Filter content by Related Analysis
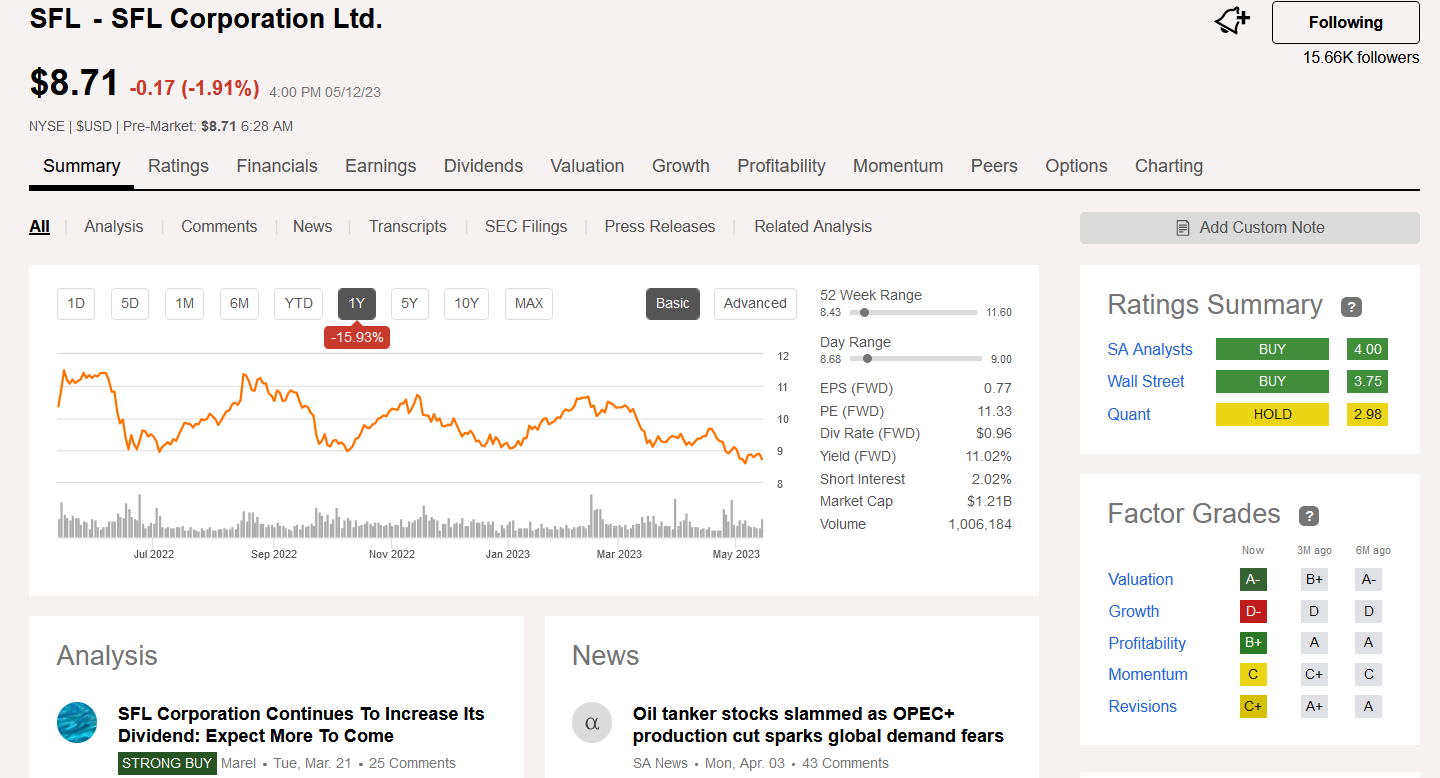Image resolution: width=1440 pixels, height=778 pixels. [813, 227]
